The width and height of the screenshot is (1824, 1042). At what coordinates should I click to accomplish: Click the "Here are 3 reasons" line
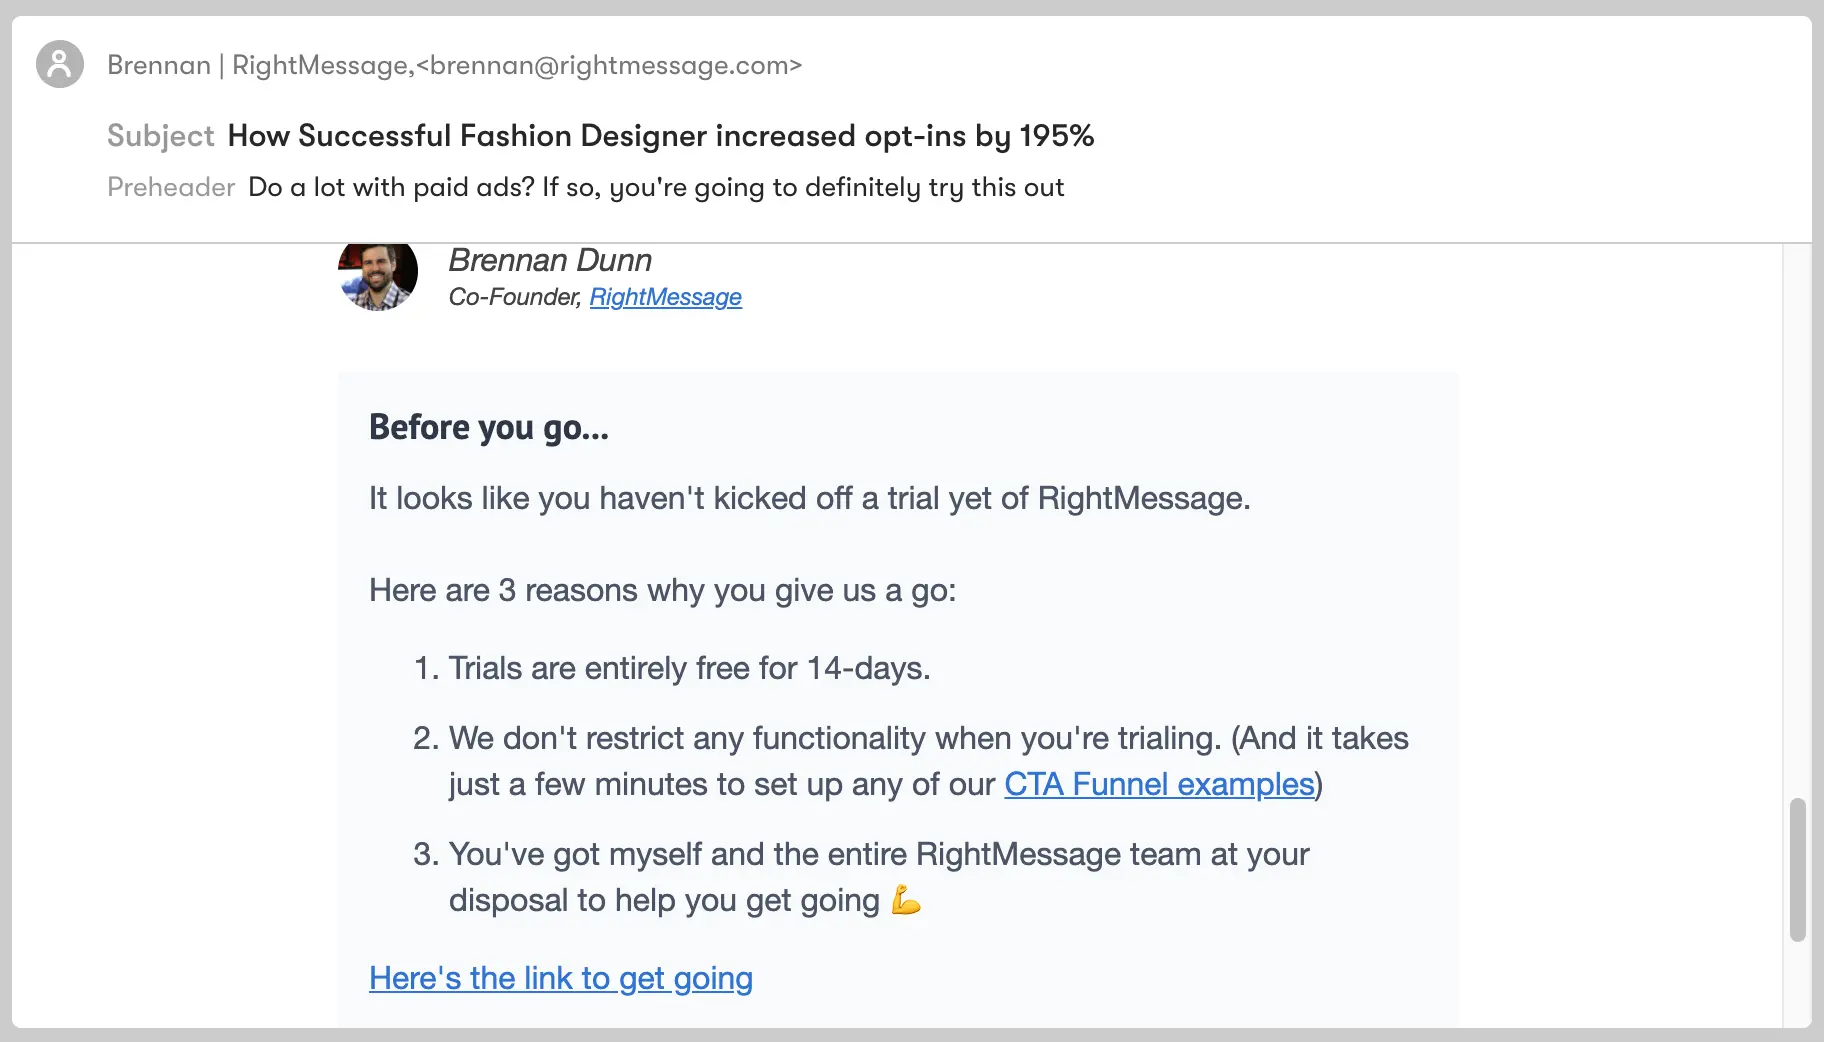[x=662, y=590]
